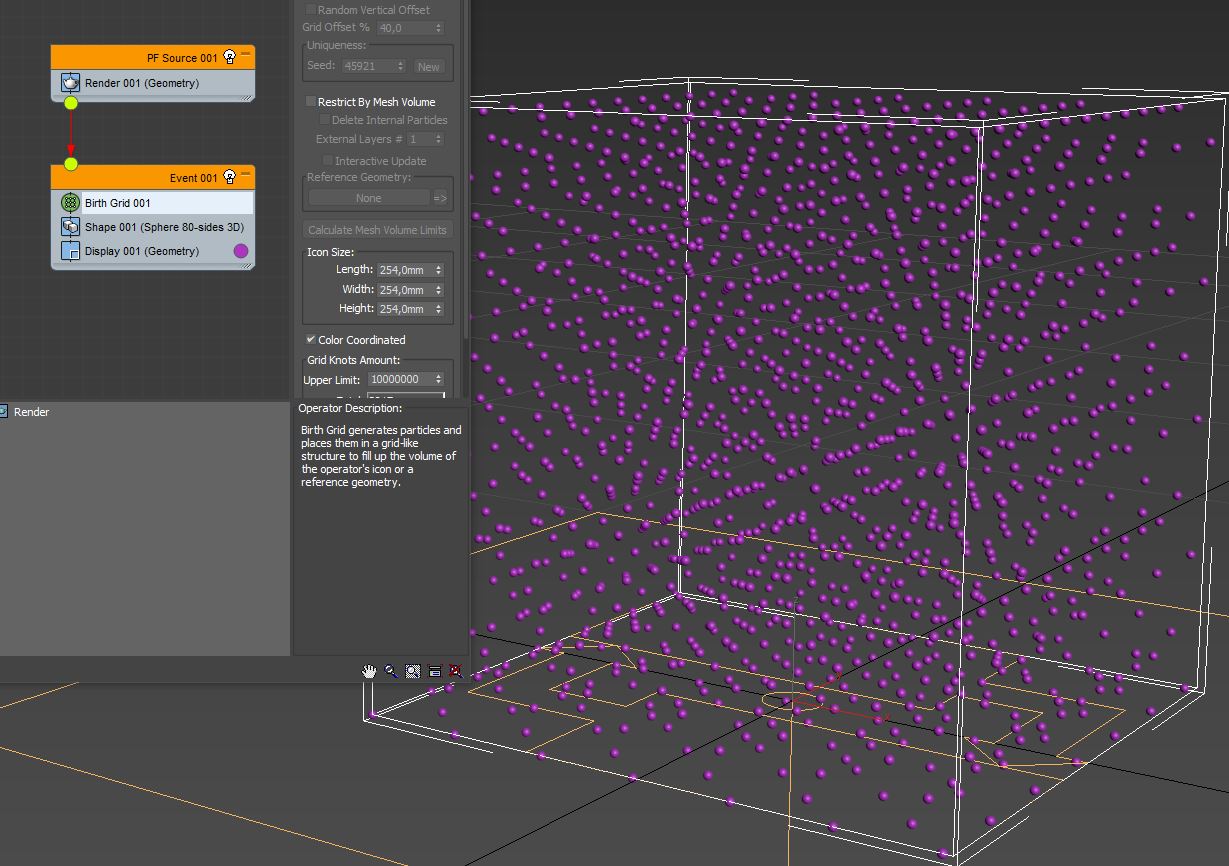Activate the Zoom Region tool
Screen dimensions: 1229x866
pyautogui.click(x=412, y=671)
